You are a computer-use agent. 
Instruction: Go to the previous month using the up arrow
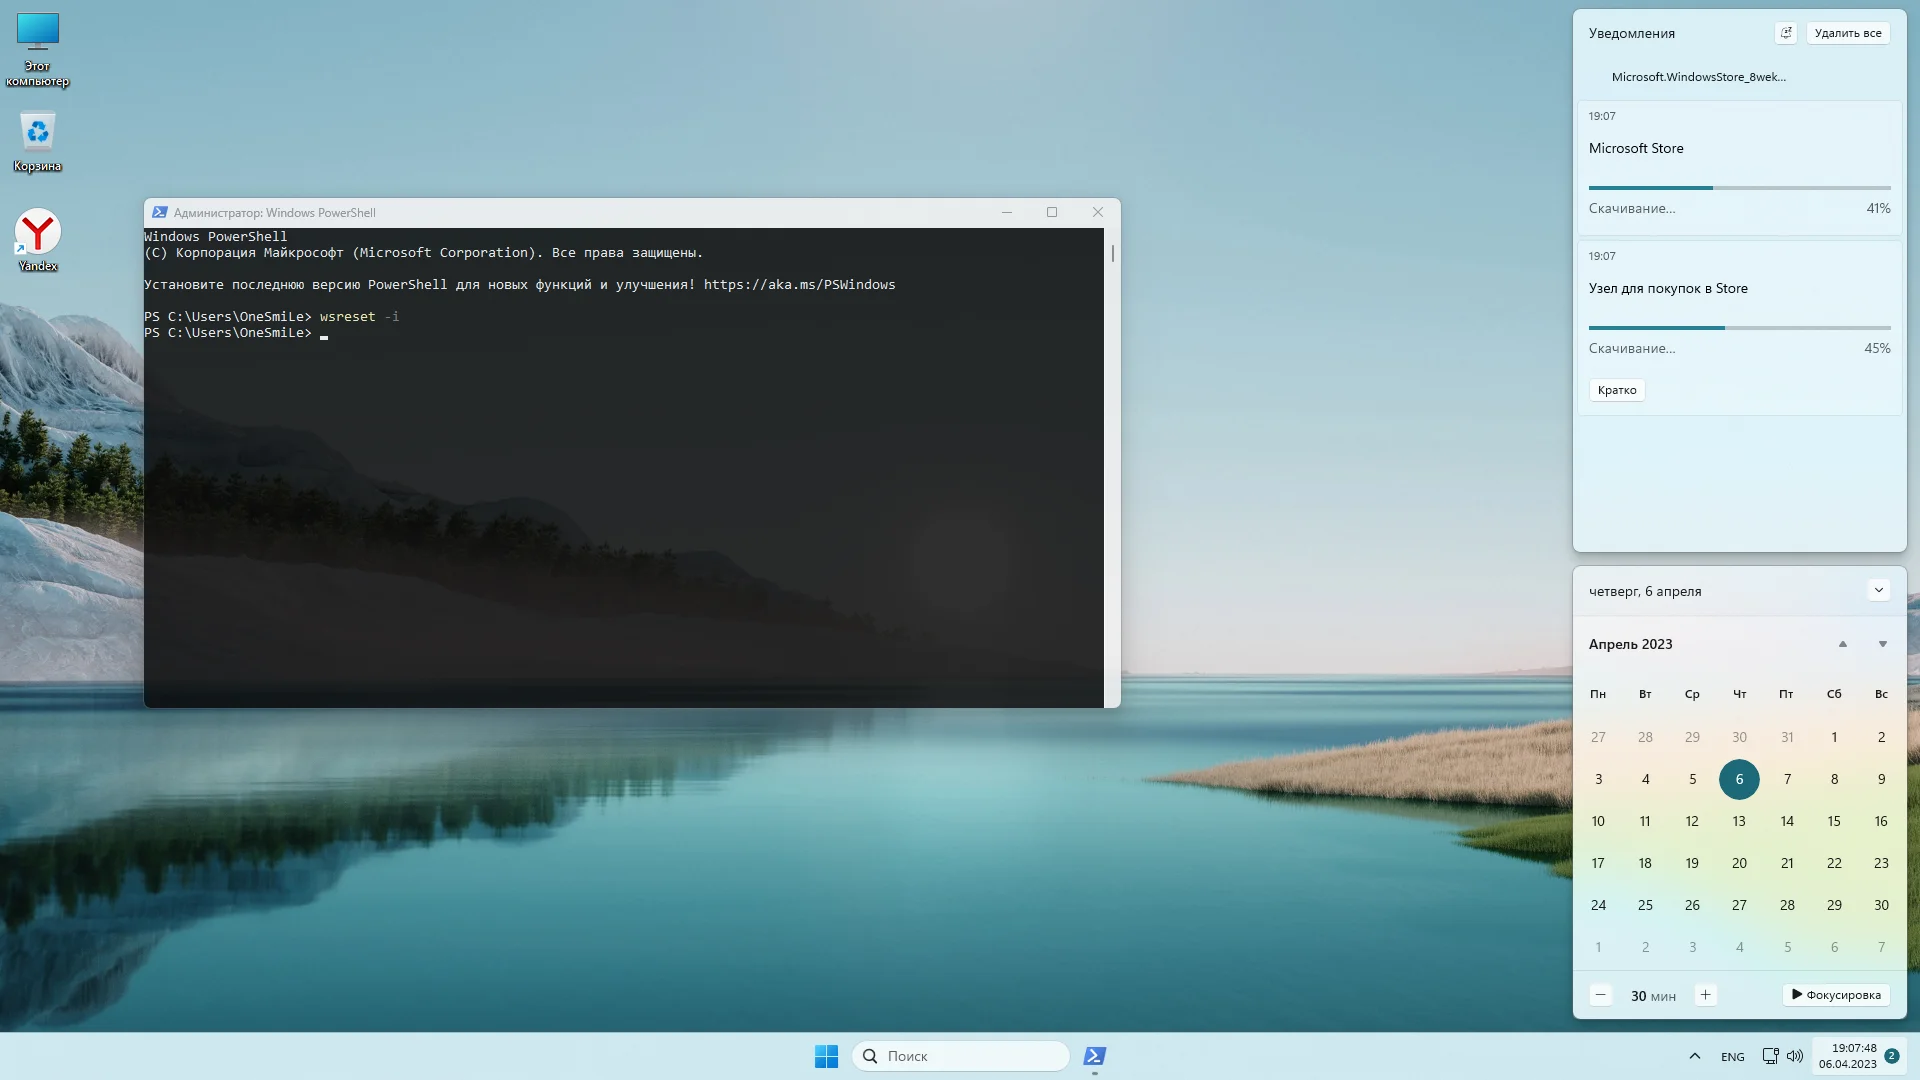1842,644
